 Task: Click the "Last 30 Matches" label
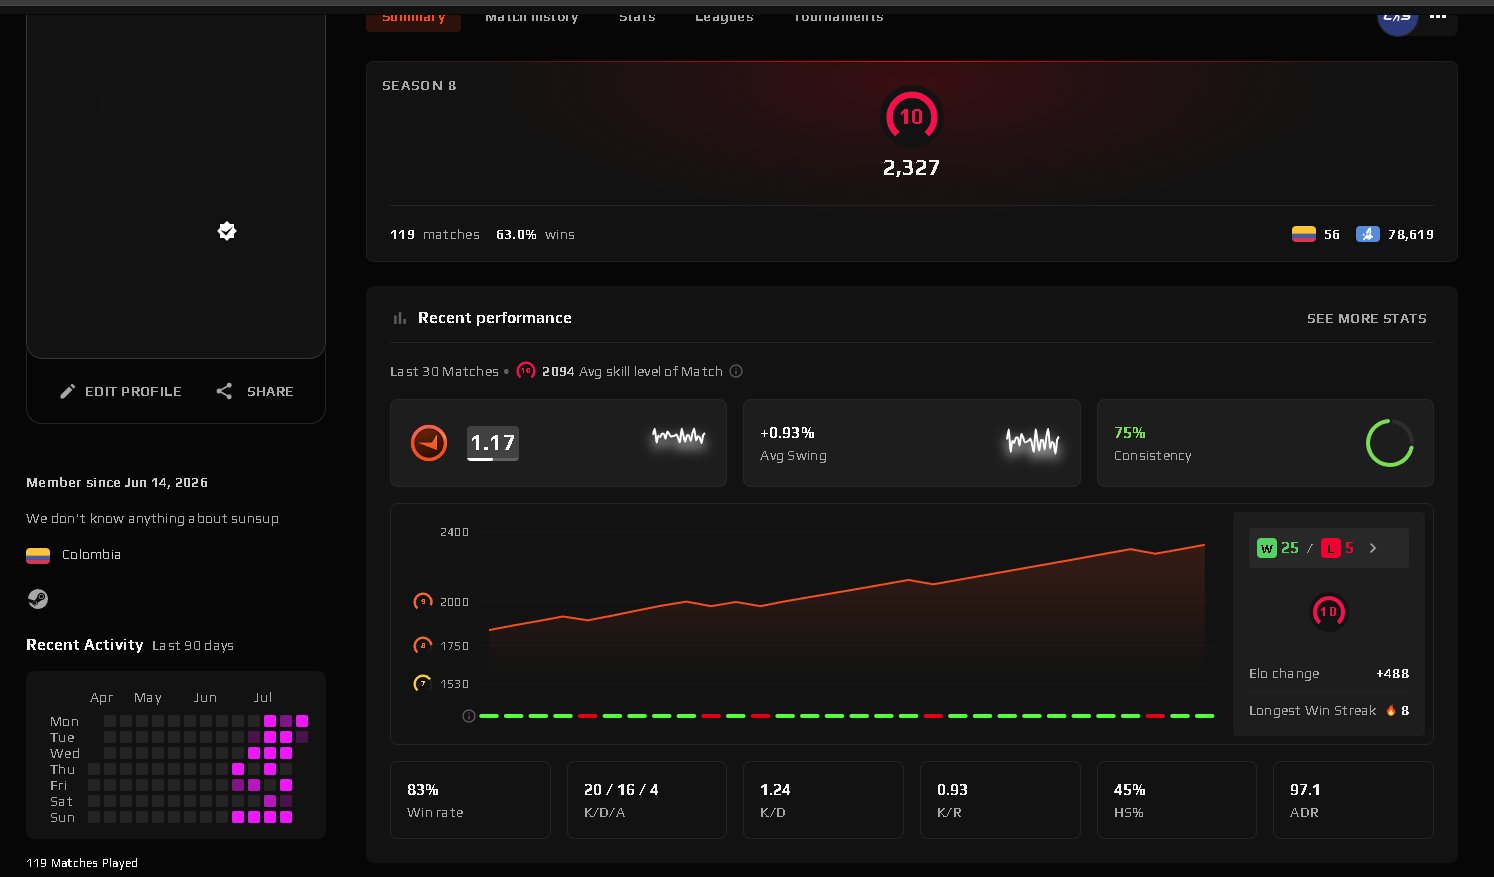(444, 372)
